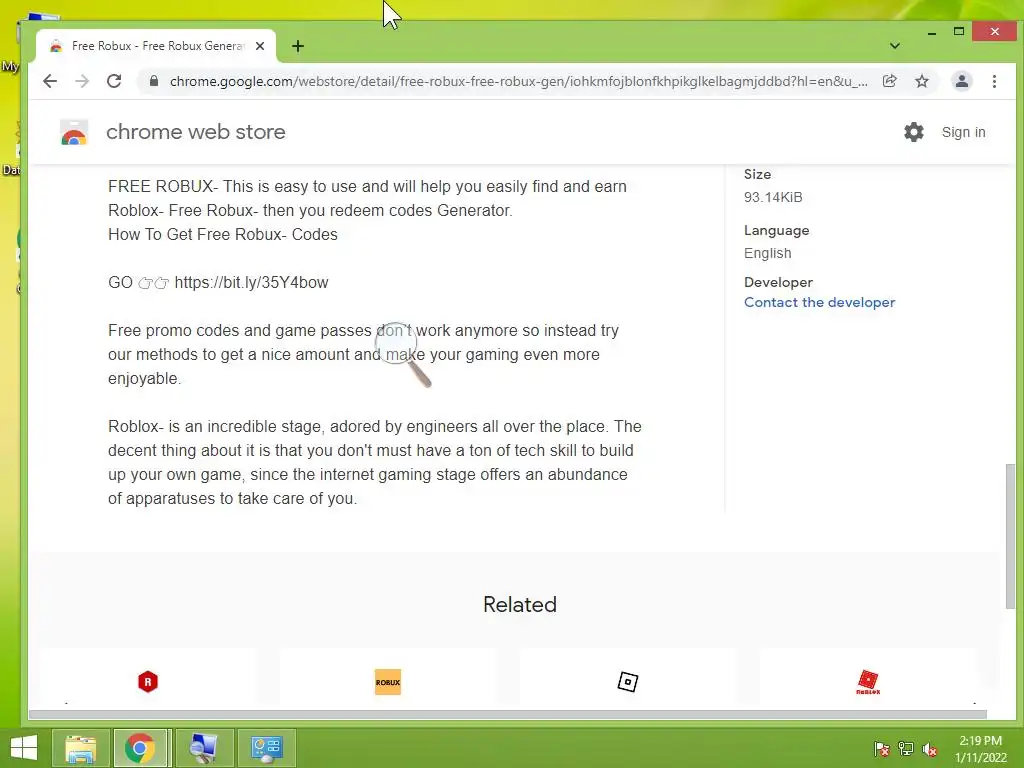Open the taskbar clock showing 2:19 PM
Image resolution: width=1024 pixels, height=768 pixels.
[980, 749]
